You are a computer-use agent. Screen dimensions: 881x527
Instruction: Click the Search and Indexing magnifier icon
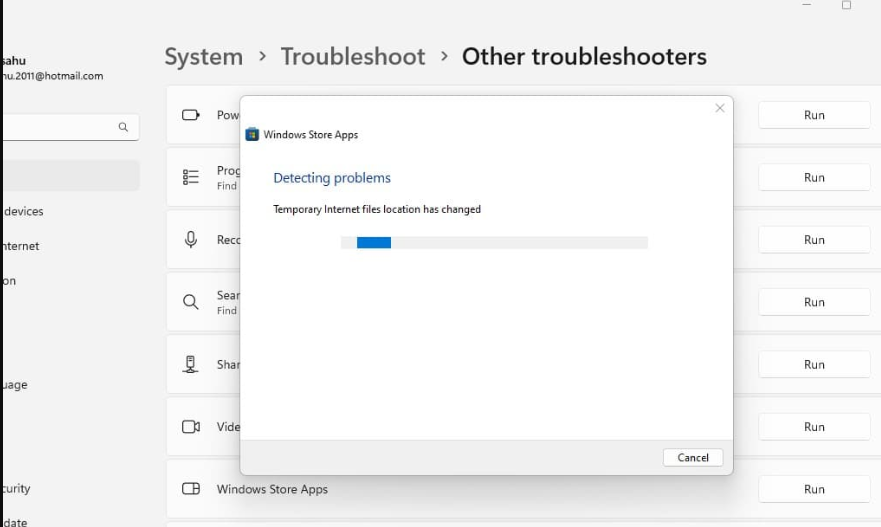tap(190, 302)
